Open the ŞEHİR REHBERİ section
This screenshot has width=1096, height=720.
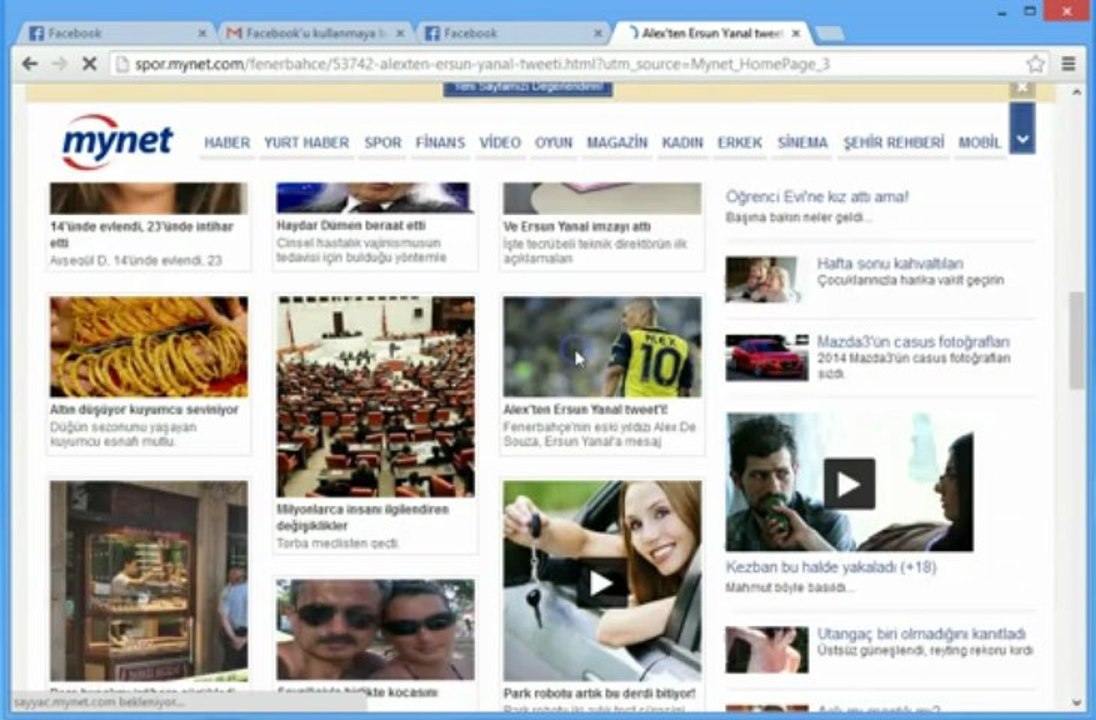pos(893,143)
